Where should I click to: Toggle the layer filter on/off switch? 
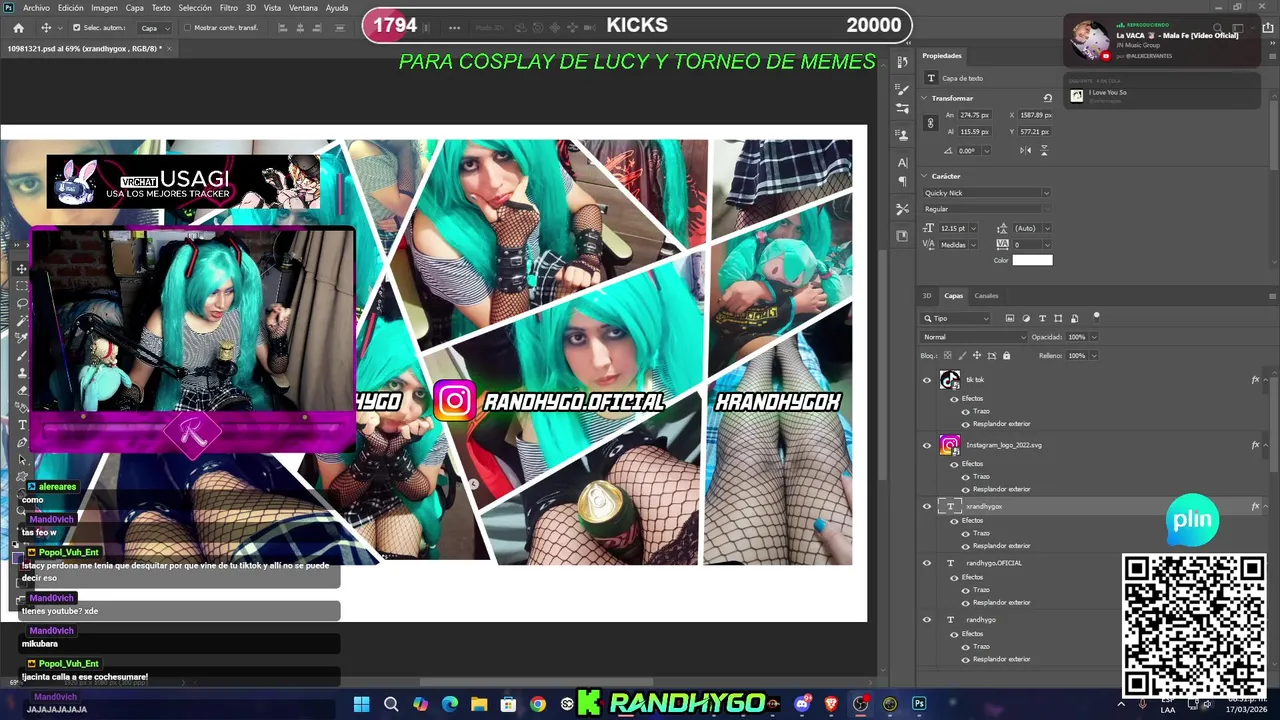pos(1096,317)
